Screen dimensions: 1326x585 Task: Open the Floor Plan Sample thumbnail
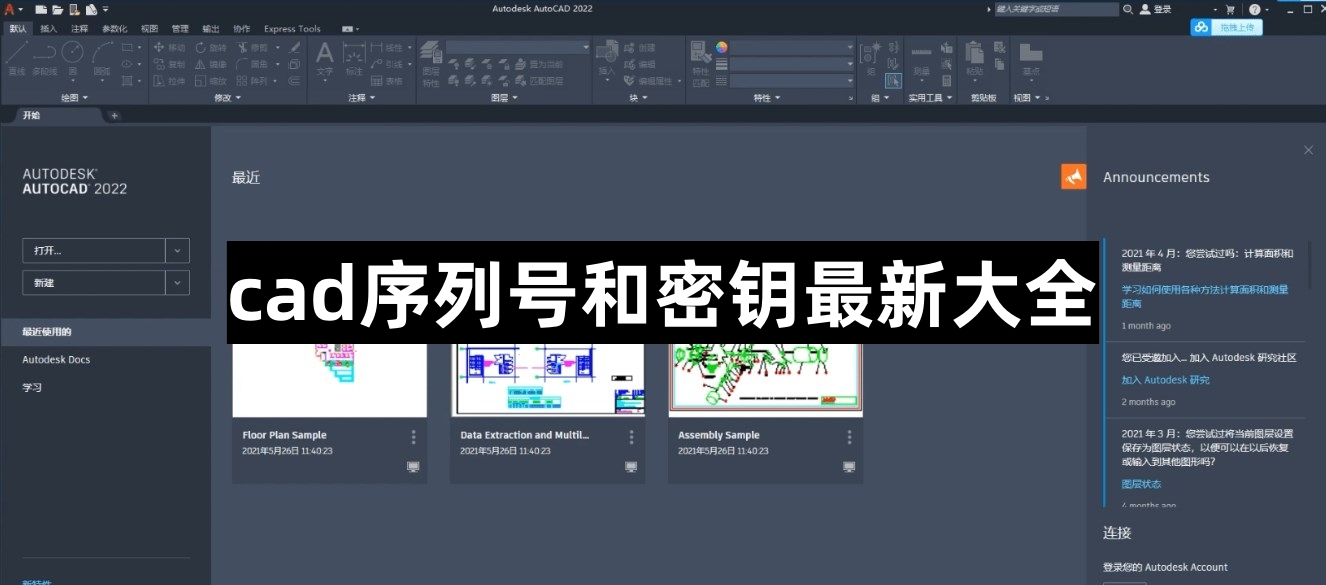point(329,380)
